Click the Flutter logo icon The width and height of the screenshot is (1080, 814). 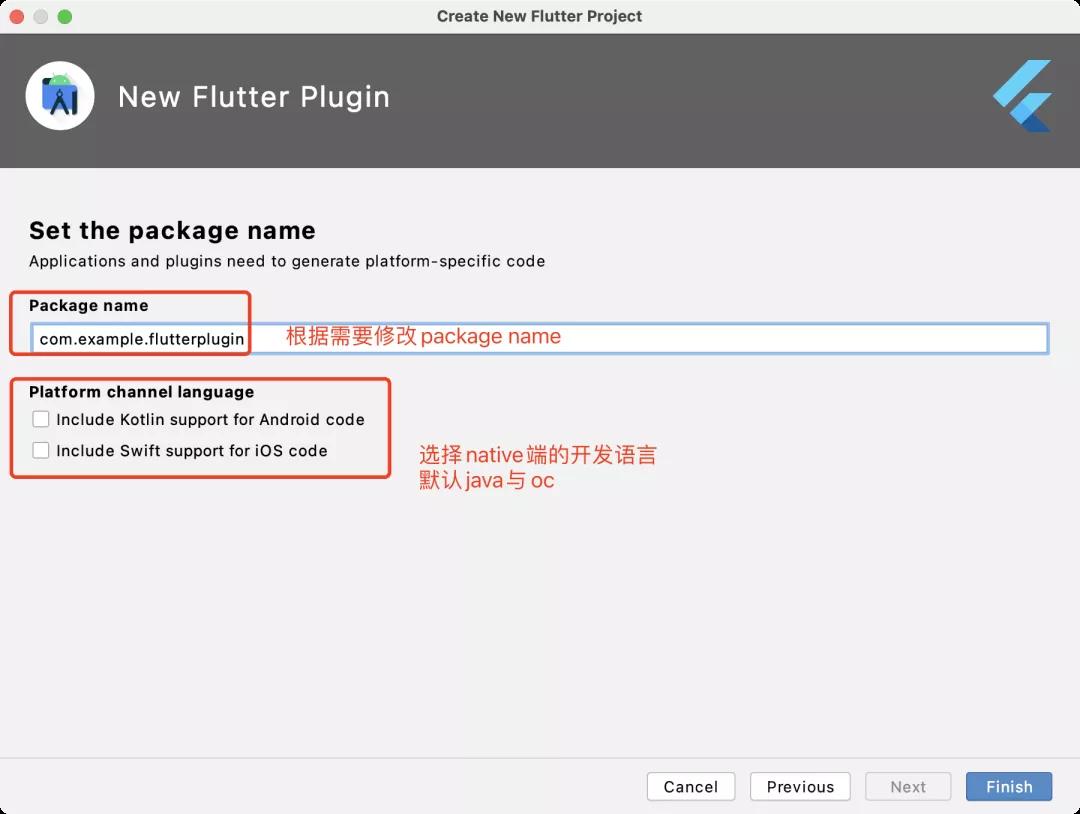(x=1022, y=96)
